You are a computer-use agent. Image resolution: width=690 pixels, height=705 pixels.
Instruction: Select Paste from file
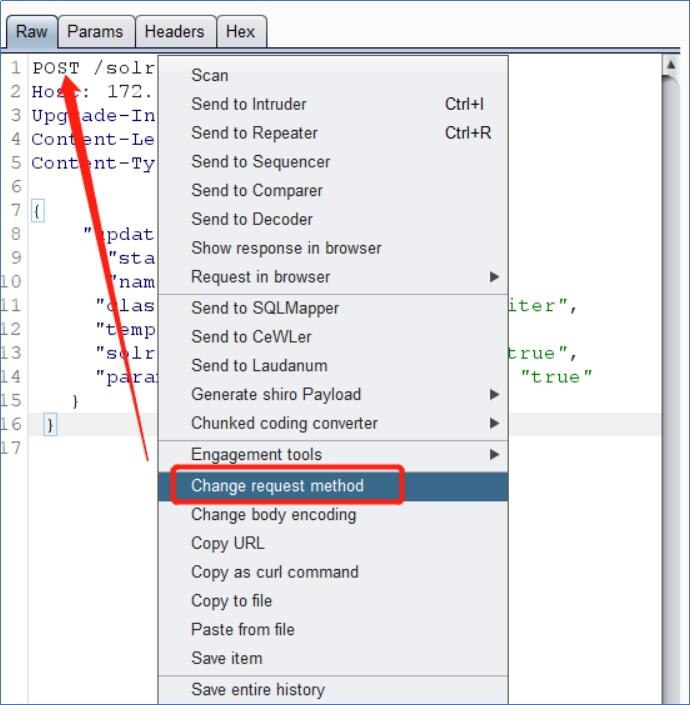point(333,629)
